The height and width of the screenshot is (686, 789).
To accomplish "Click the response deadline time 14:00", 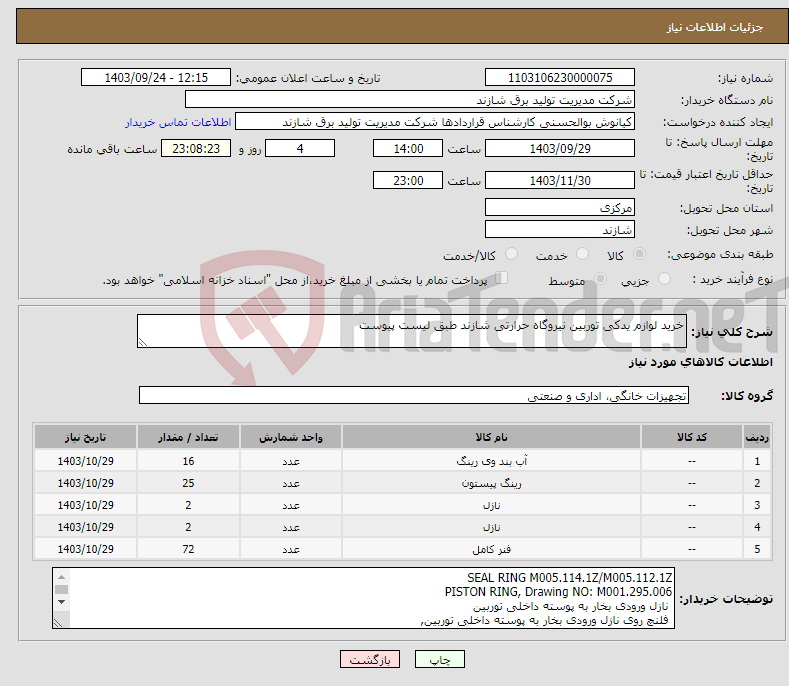I will [408, 148].
